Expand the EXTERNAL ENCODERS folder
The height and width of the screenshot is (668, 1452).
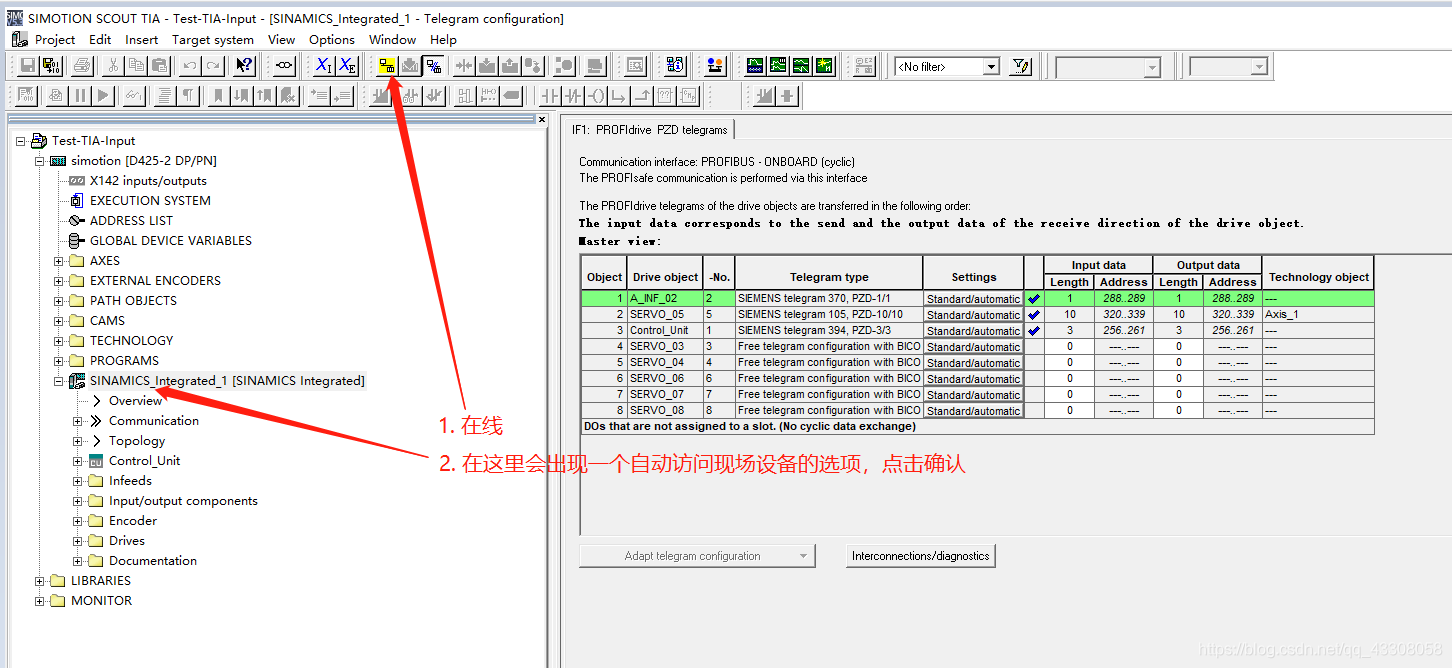[59, 281]
